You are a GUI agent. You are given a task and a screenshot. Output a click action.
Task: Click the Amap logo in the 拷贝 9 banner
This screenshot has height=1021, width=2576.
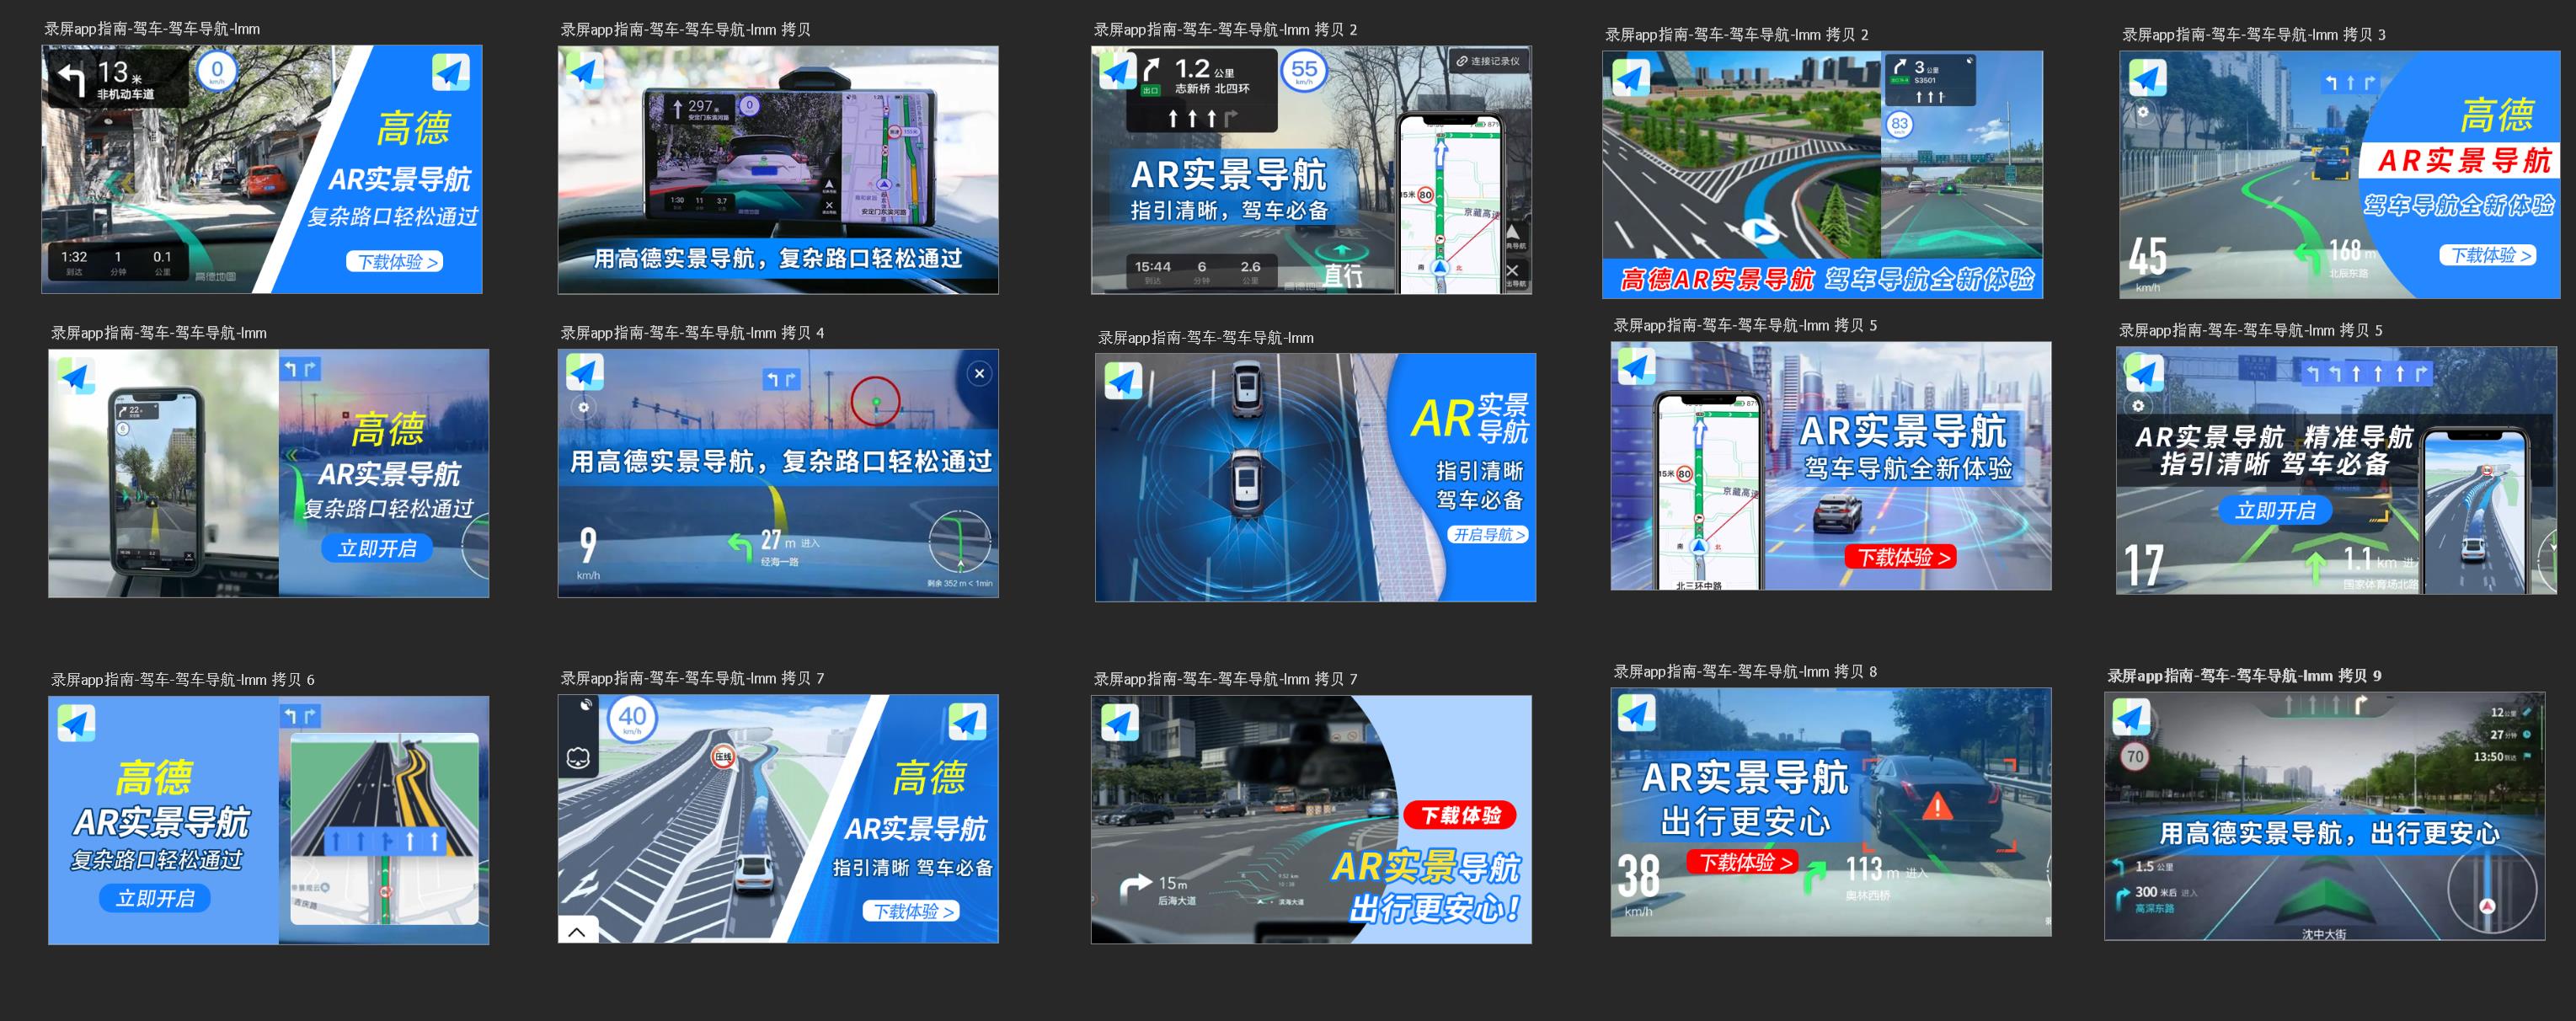(x=2131, y=717)
